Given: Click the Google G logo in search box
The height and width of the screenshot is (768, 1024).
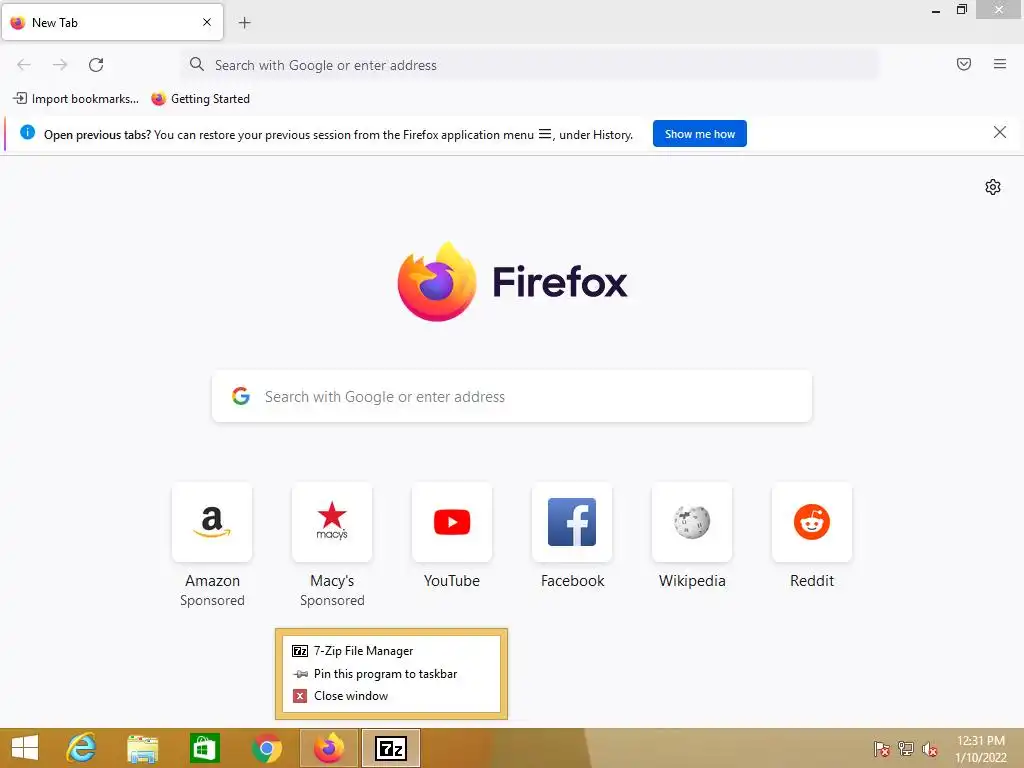Looking at the screenshot, I should tap(241, 396).
